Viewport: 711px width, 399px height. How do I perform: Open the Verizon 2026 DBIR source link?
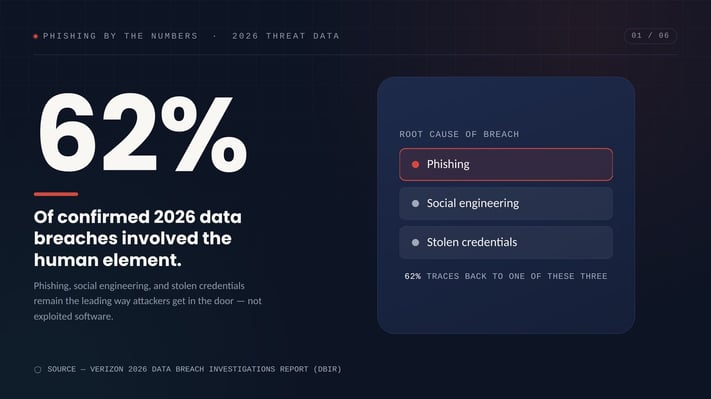(x=194, y=370)
